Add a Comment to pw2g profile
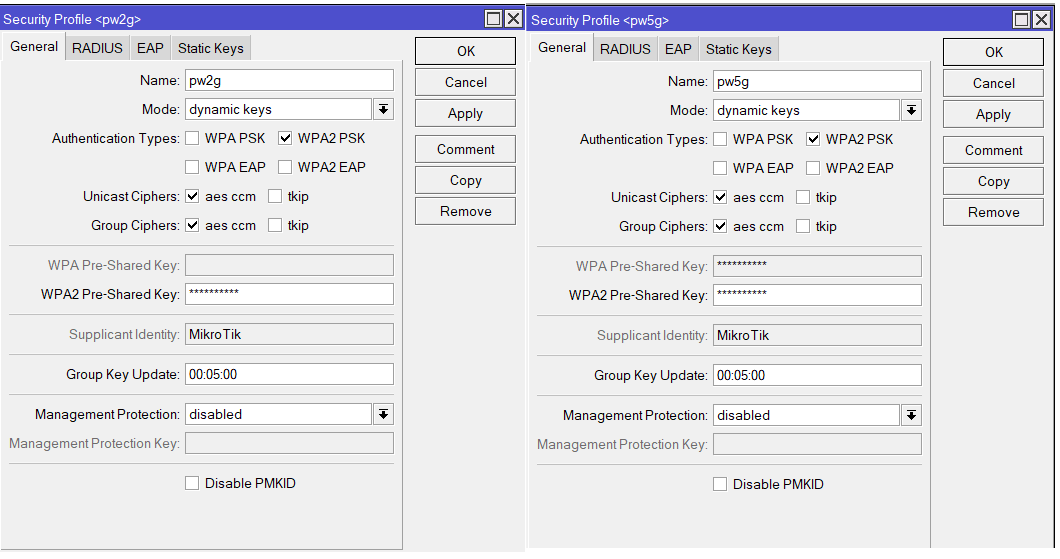This screenshot has height=559, width=1060. click(465, 149)
